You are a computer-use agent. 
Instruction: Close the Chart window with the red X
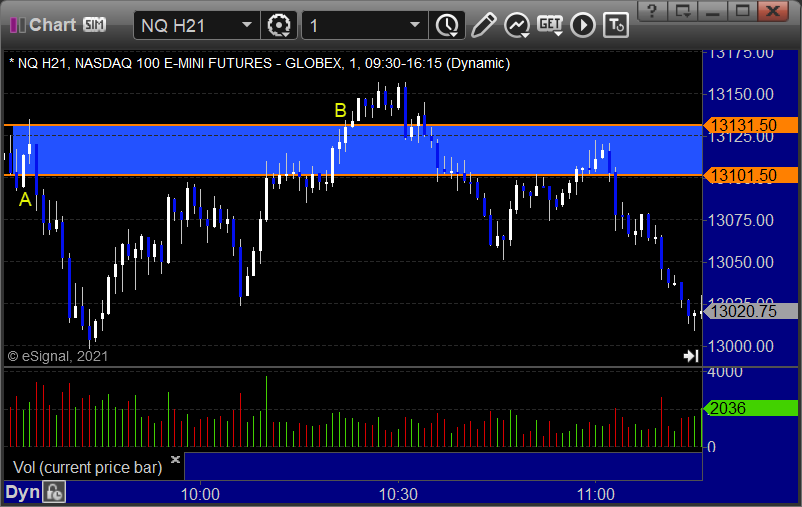pos(773,10)
